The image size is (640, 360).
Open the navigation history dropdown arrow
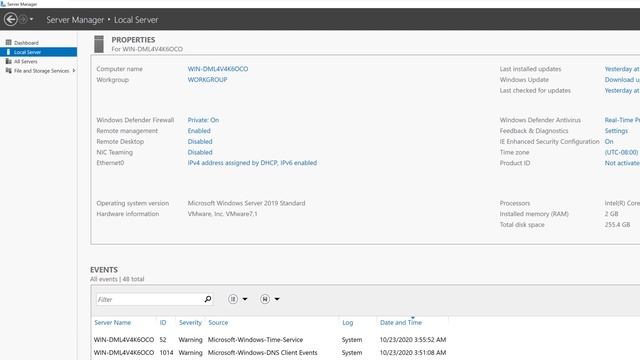(x=31, y=19)
